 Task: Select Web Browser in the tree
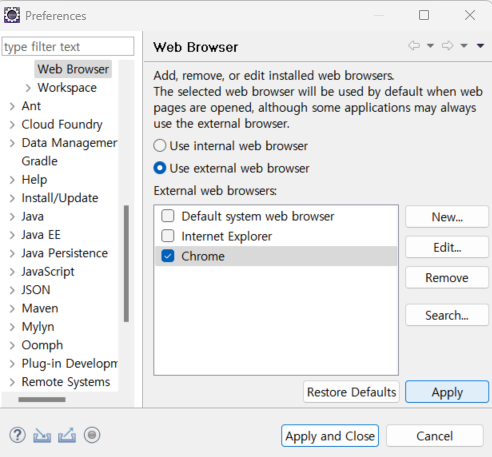[x=73, y=69]
